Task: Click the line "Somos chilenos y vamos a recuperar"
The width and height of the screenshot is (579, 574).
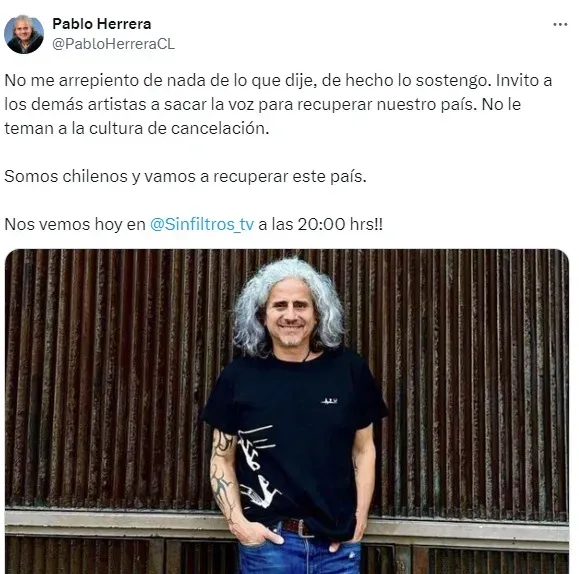Action: (185, 177)
